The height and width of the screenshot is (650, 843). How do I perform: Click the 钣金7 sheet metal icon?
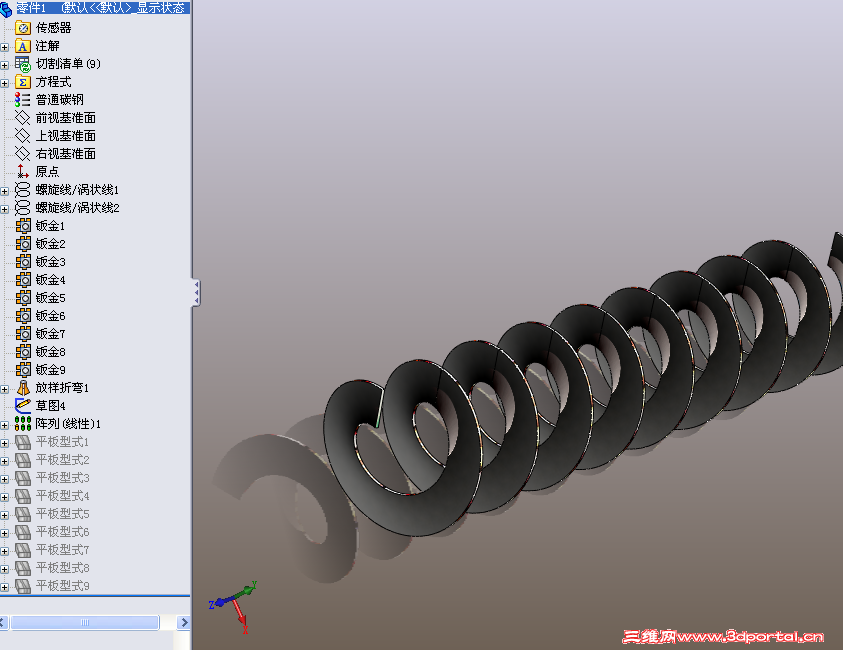(23, 334)
